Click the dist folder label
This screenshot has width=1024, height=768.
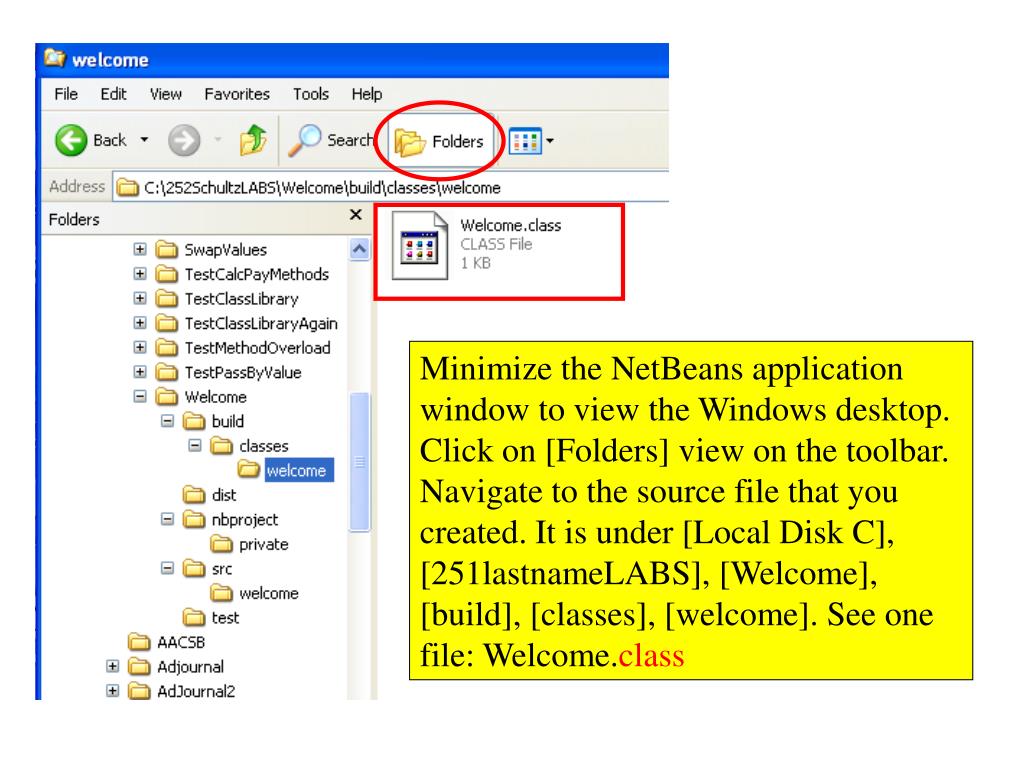tap(224, 495)
